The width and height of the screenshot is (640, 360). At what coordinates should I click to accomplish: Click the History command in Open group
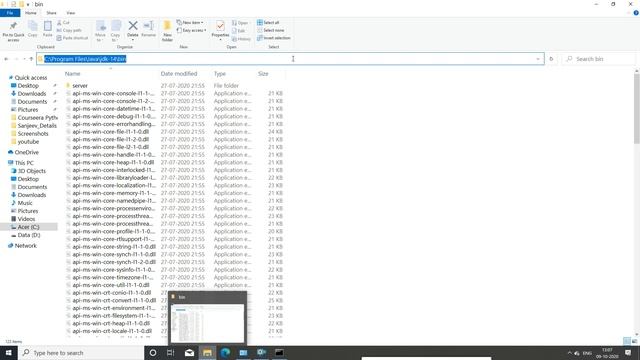coord(241,39)
